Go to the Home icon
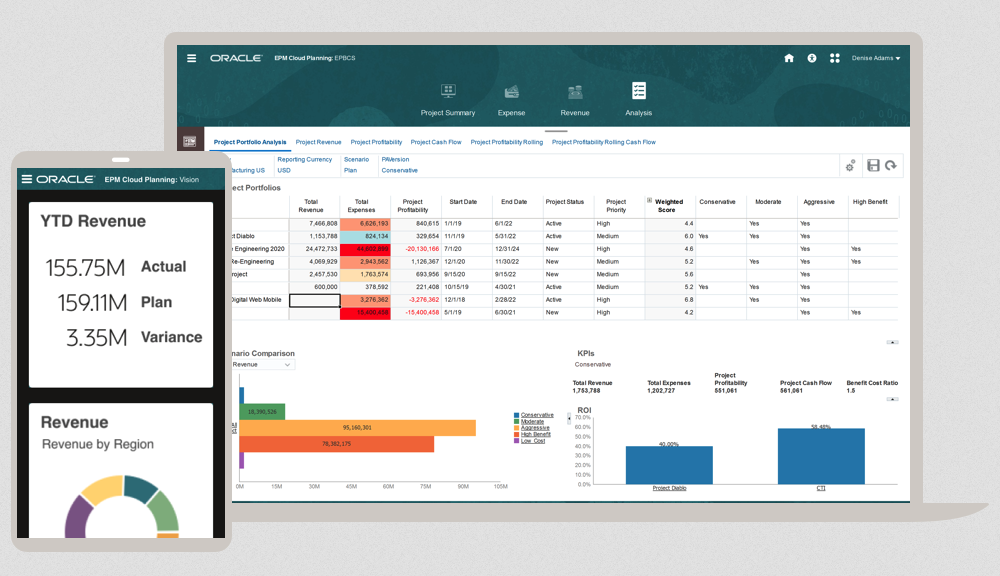Screen dimensions: 1000x576 [789, 58]
